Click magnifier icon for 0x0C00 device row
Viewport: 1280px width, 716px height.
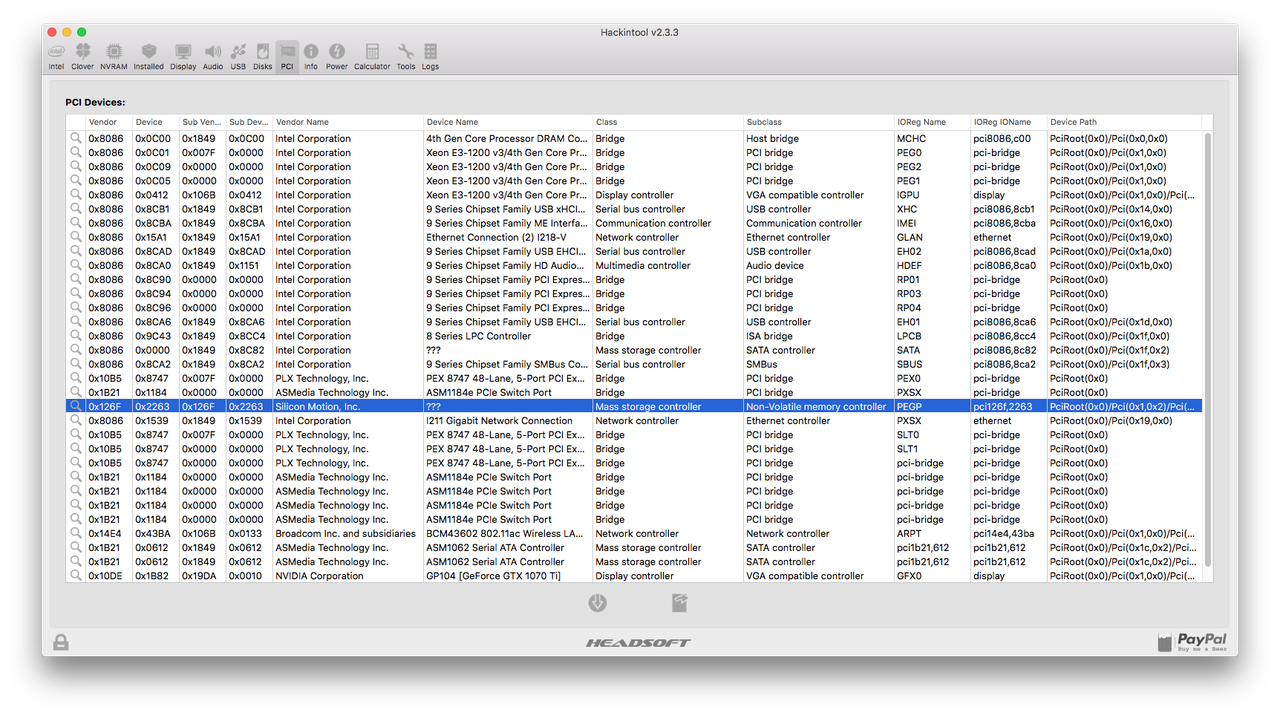pos(75,139)
